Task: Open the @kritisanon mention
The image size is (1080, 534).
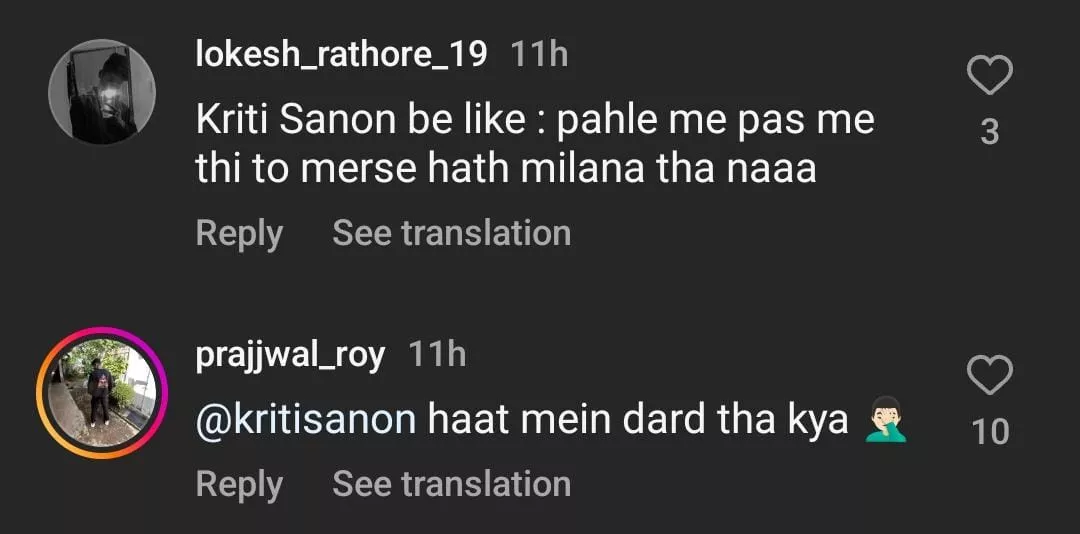Action: pyautogui.click(x=305, y=420)
